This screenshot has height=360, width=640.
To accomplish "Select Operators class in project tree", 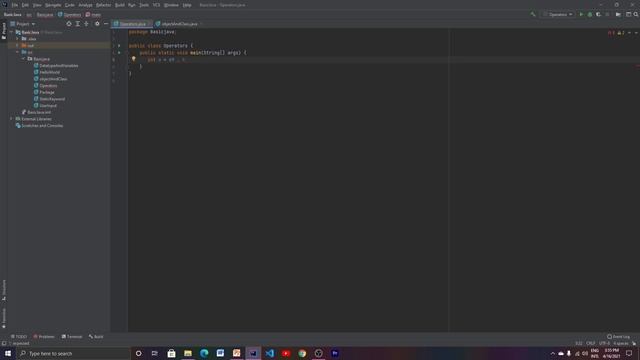I will (45, 86).
